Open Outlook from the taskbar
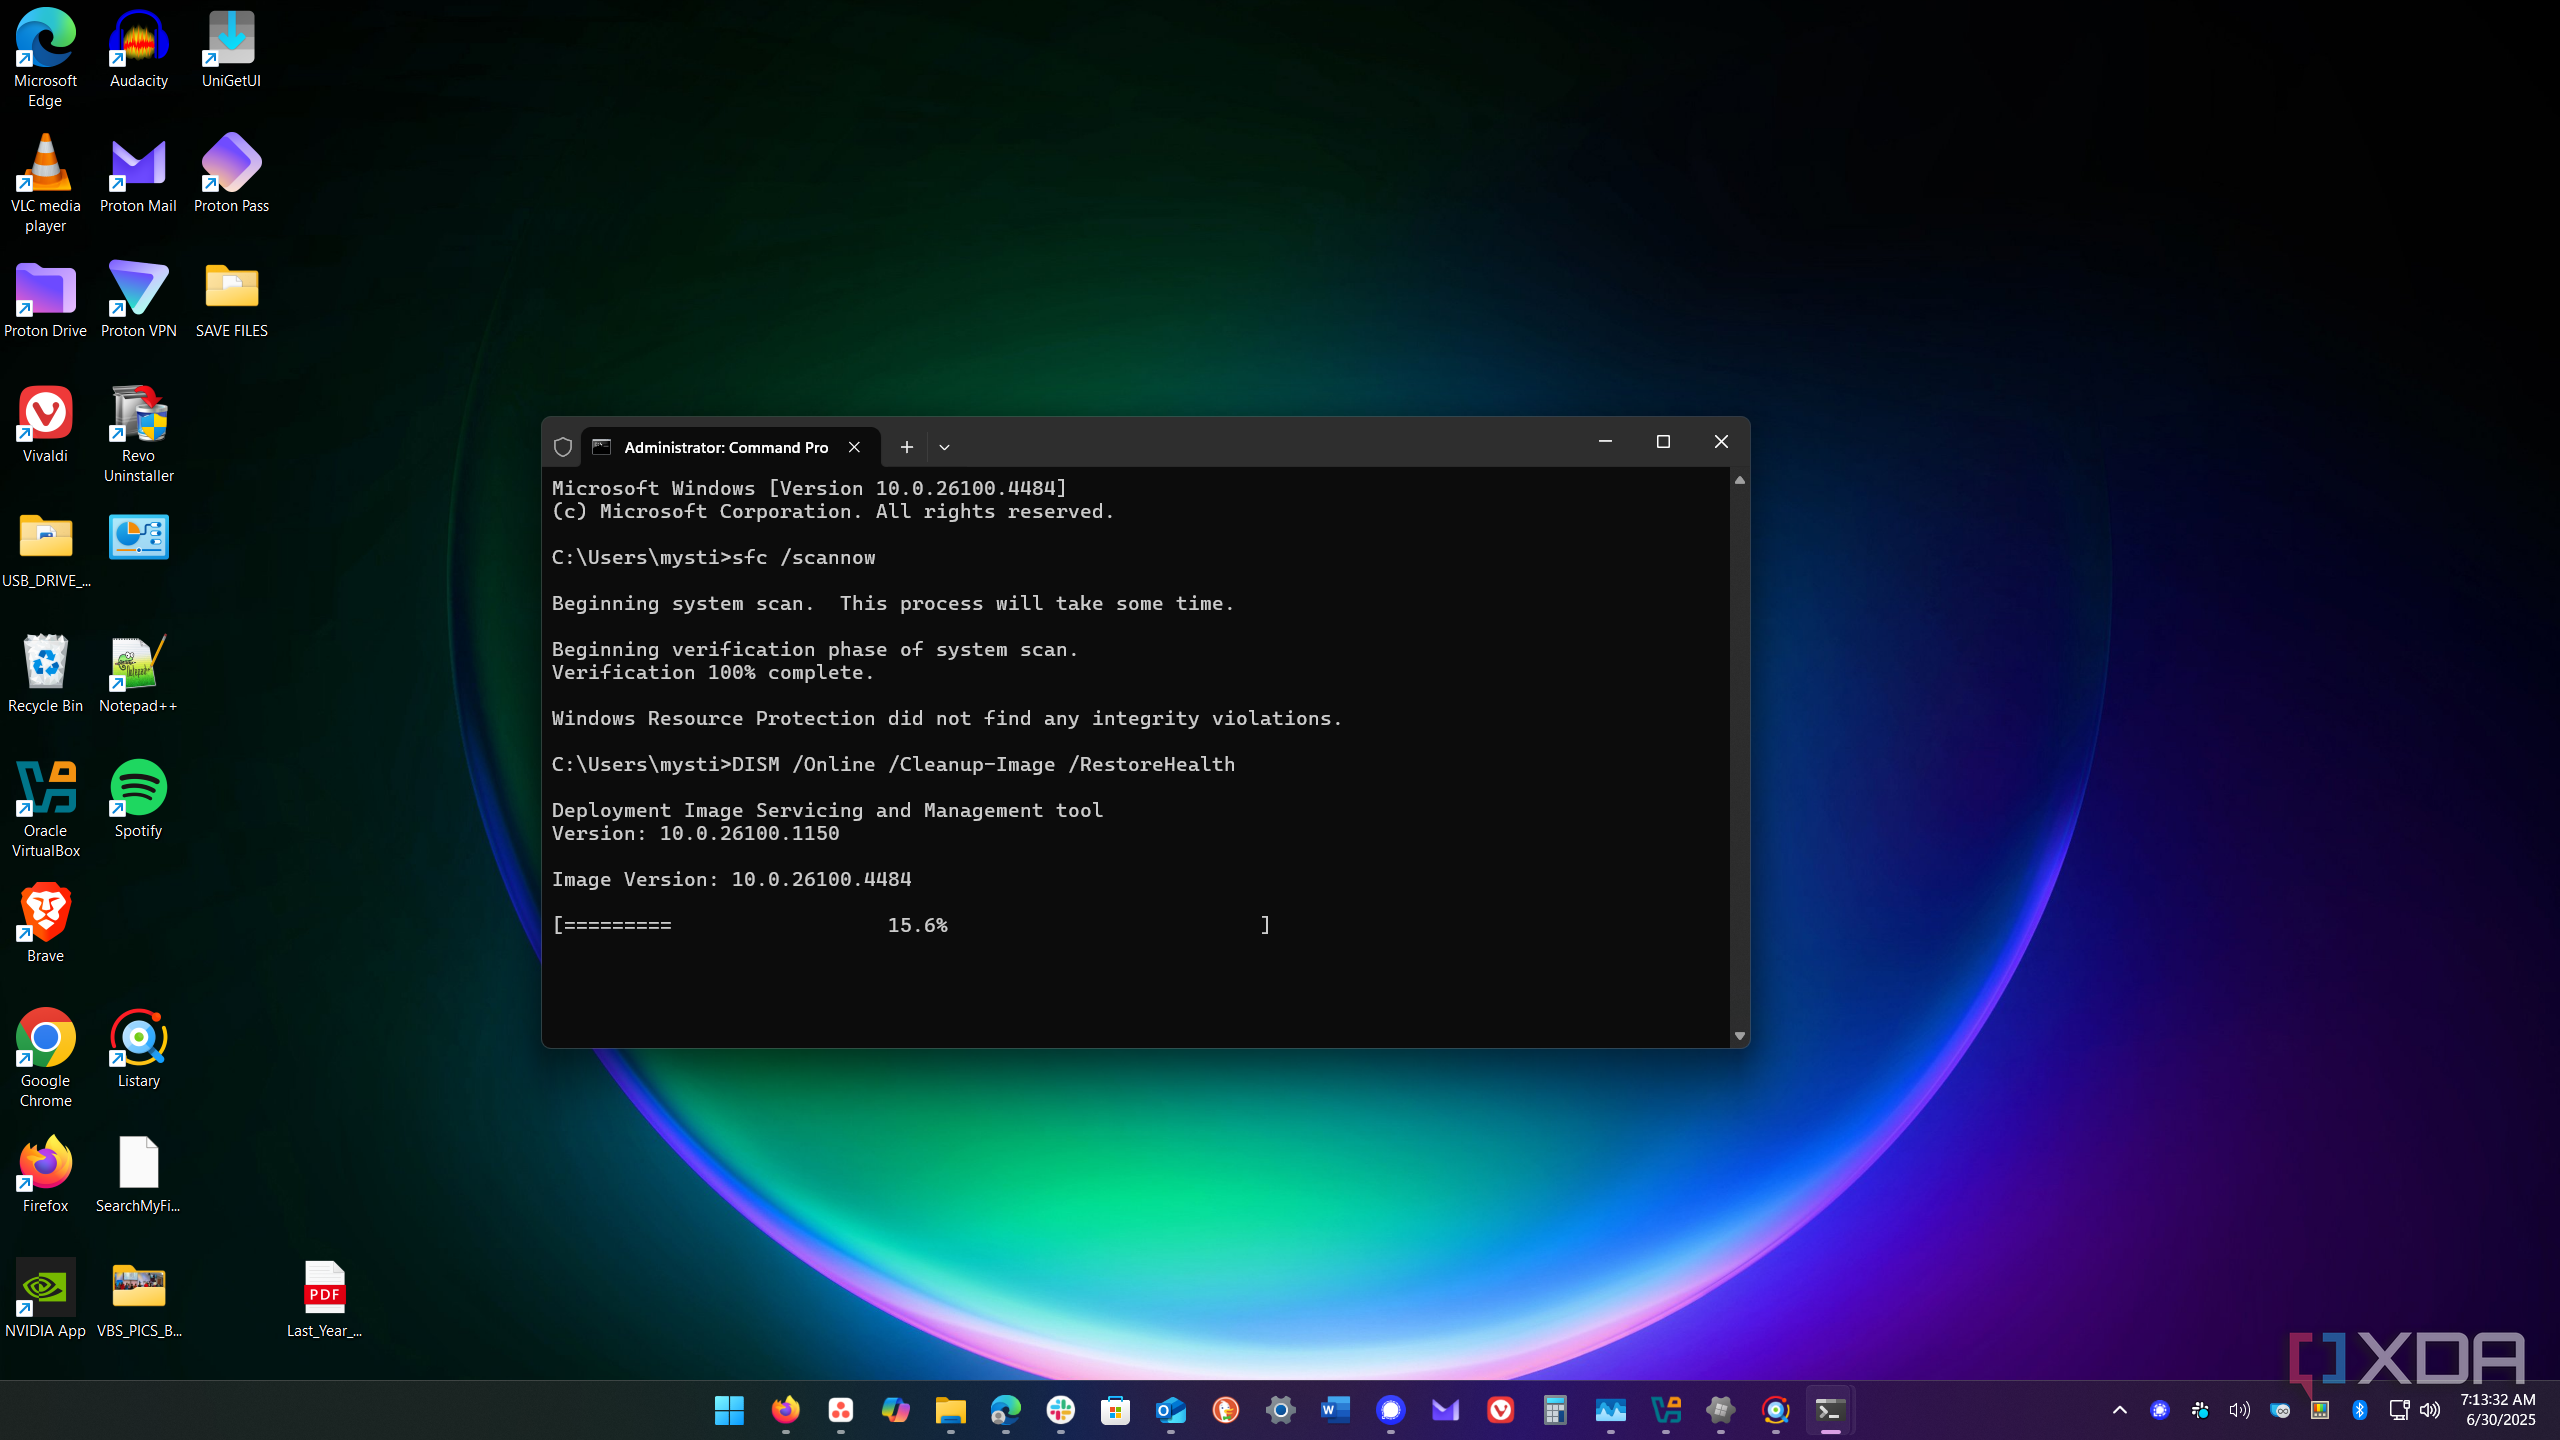 (1170, 1410)
